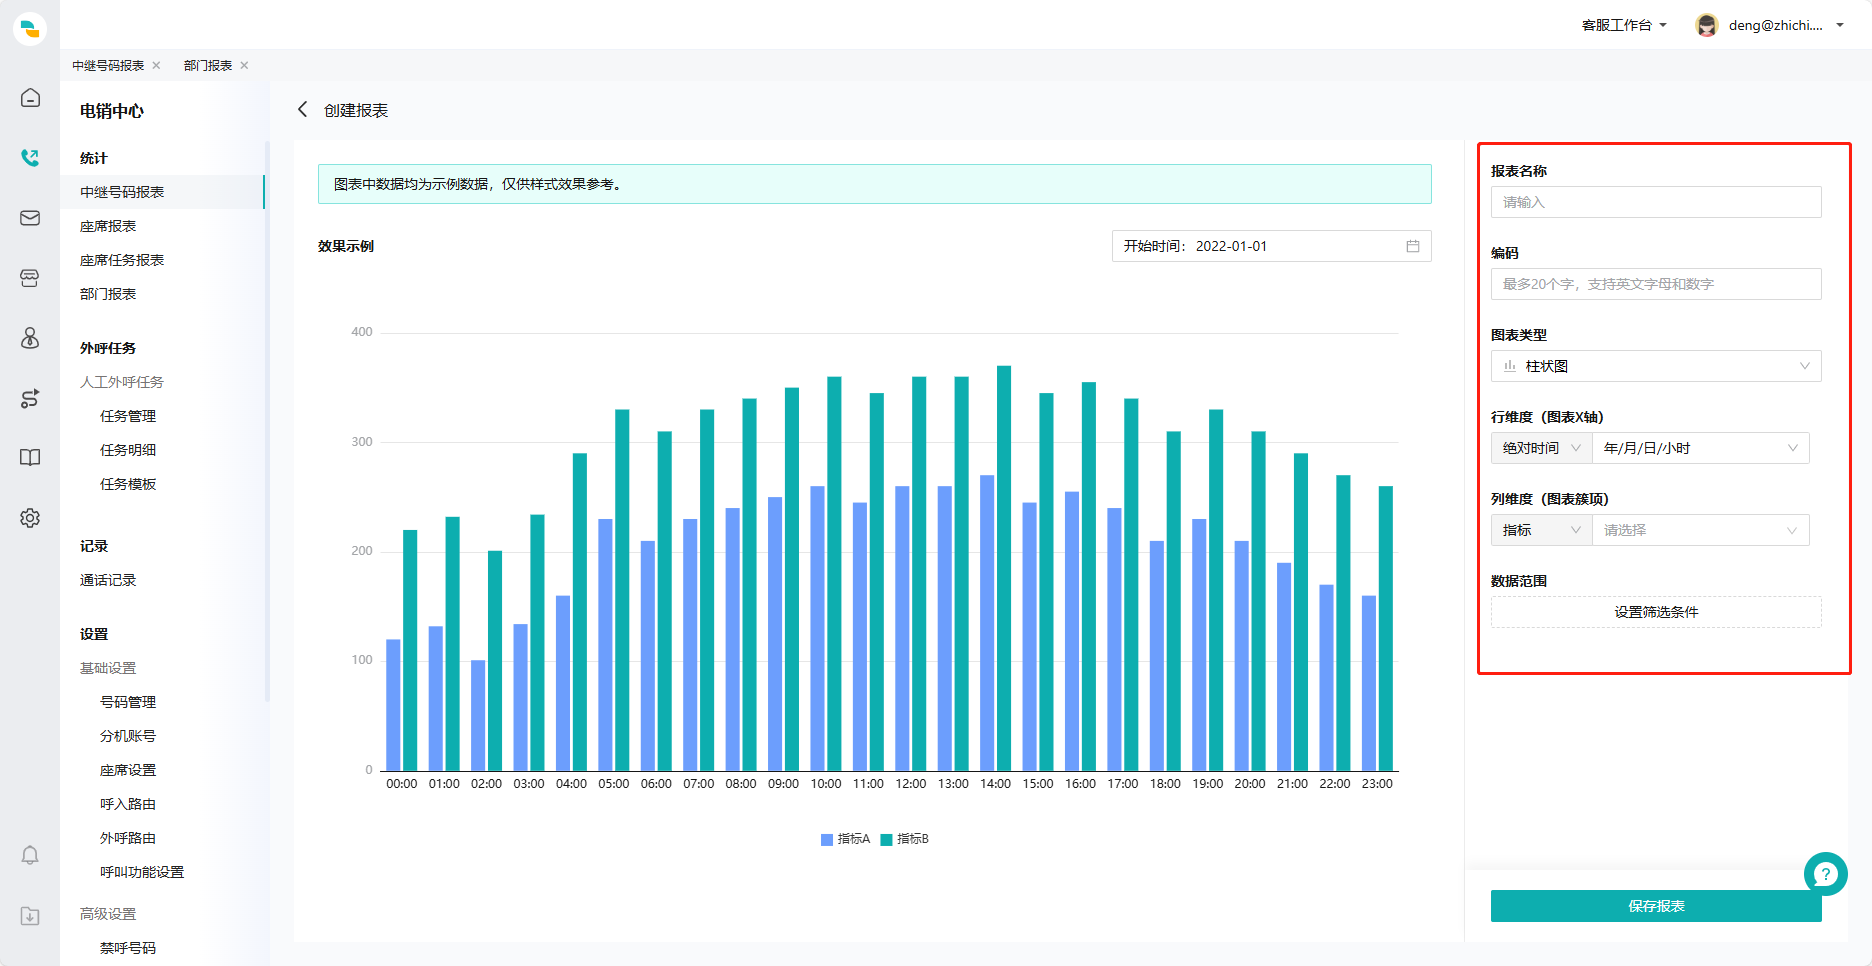The image size is (1872, 966).
Task: Click the 报表名称 input field
Action: click(1656, 202)
